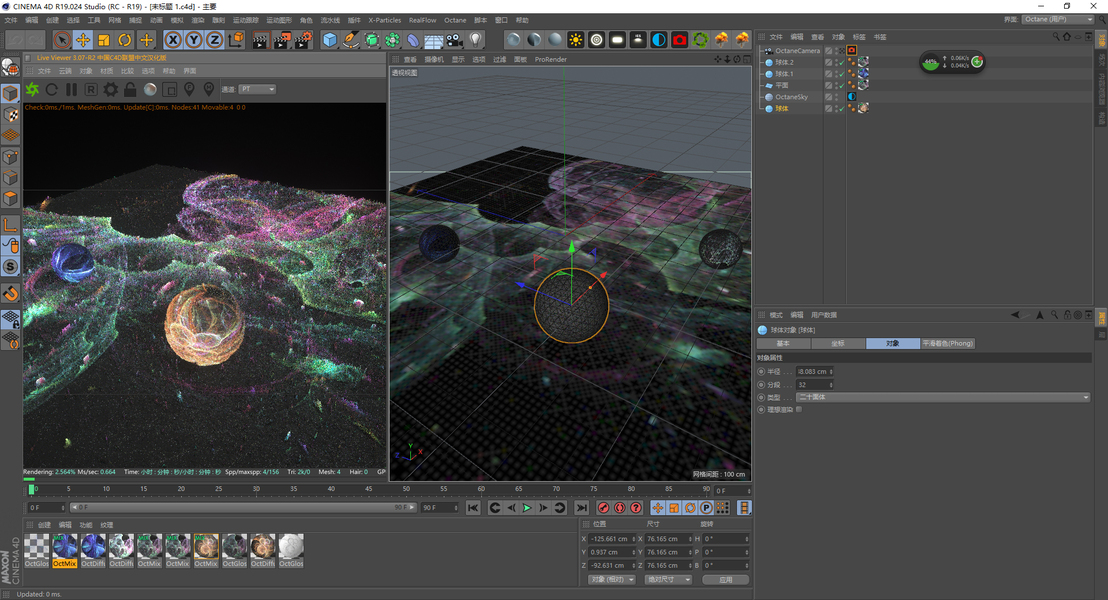Screen dimensions: 1108x600
Task: Toggle Live Viewer clay mode sphere
Action: (150, 89)
